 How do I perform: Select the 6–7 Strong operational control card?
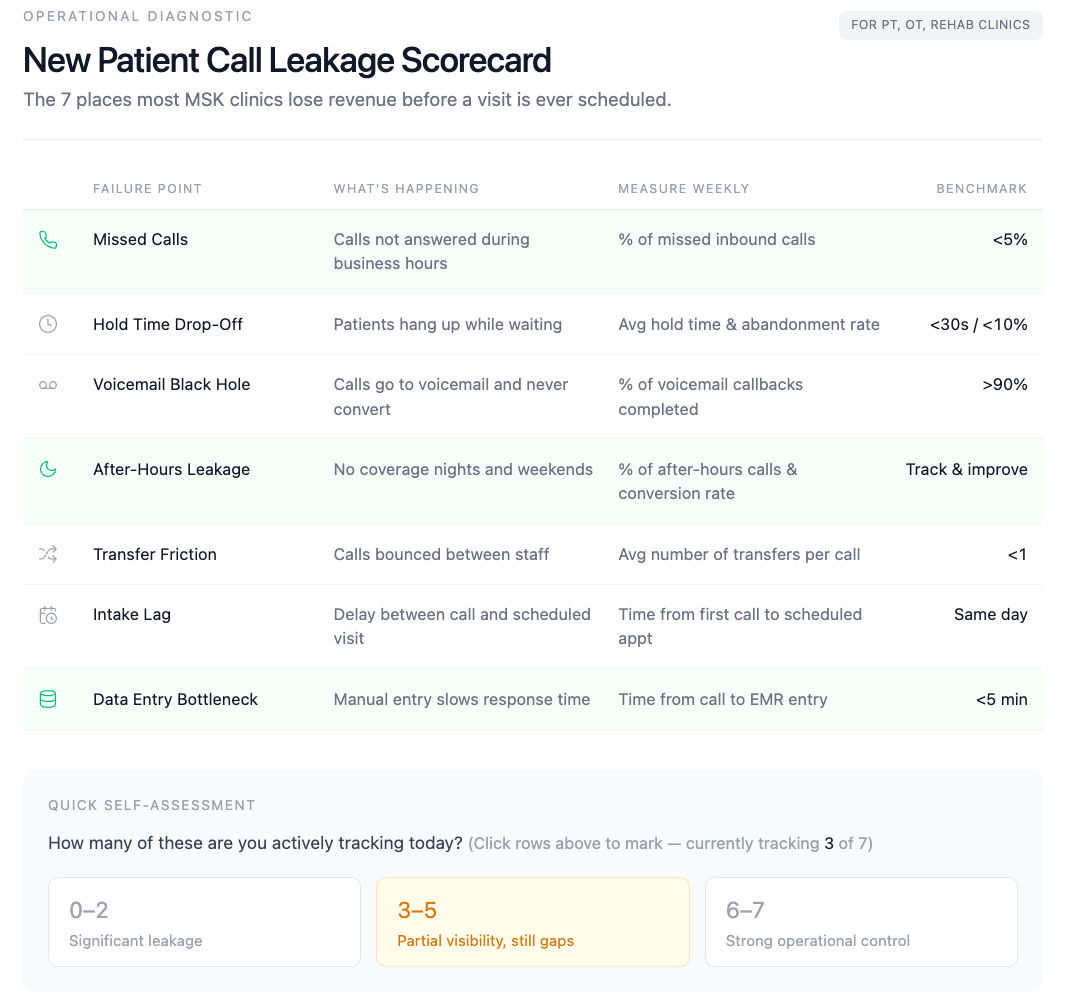pos(861,922)
